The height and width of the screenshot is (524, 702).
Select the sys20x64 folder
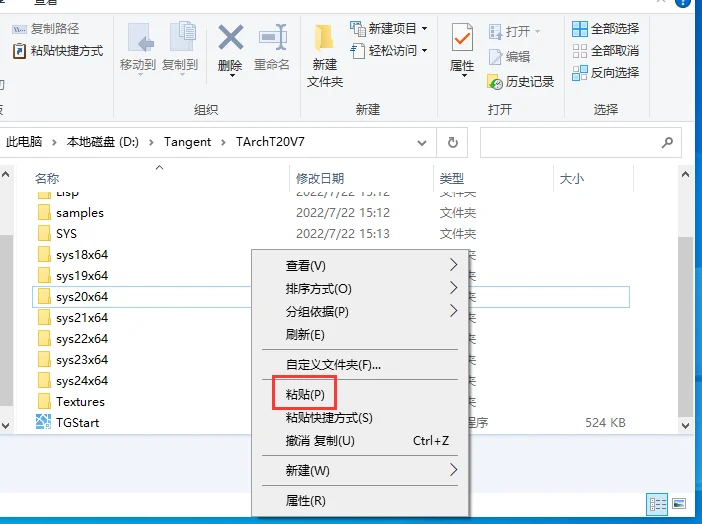click(82, 297)
